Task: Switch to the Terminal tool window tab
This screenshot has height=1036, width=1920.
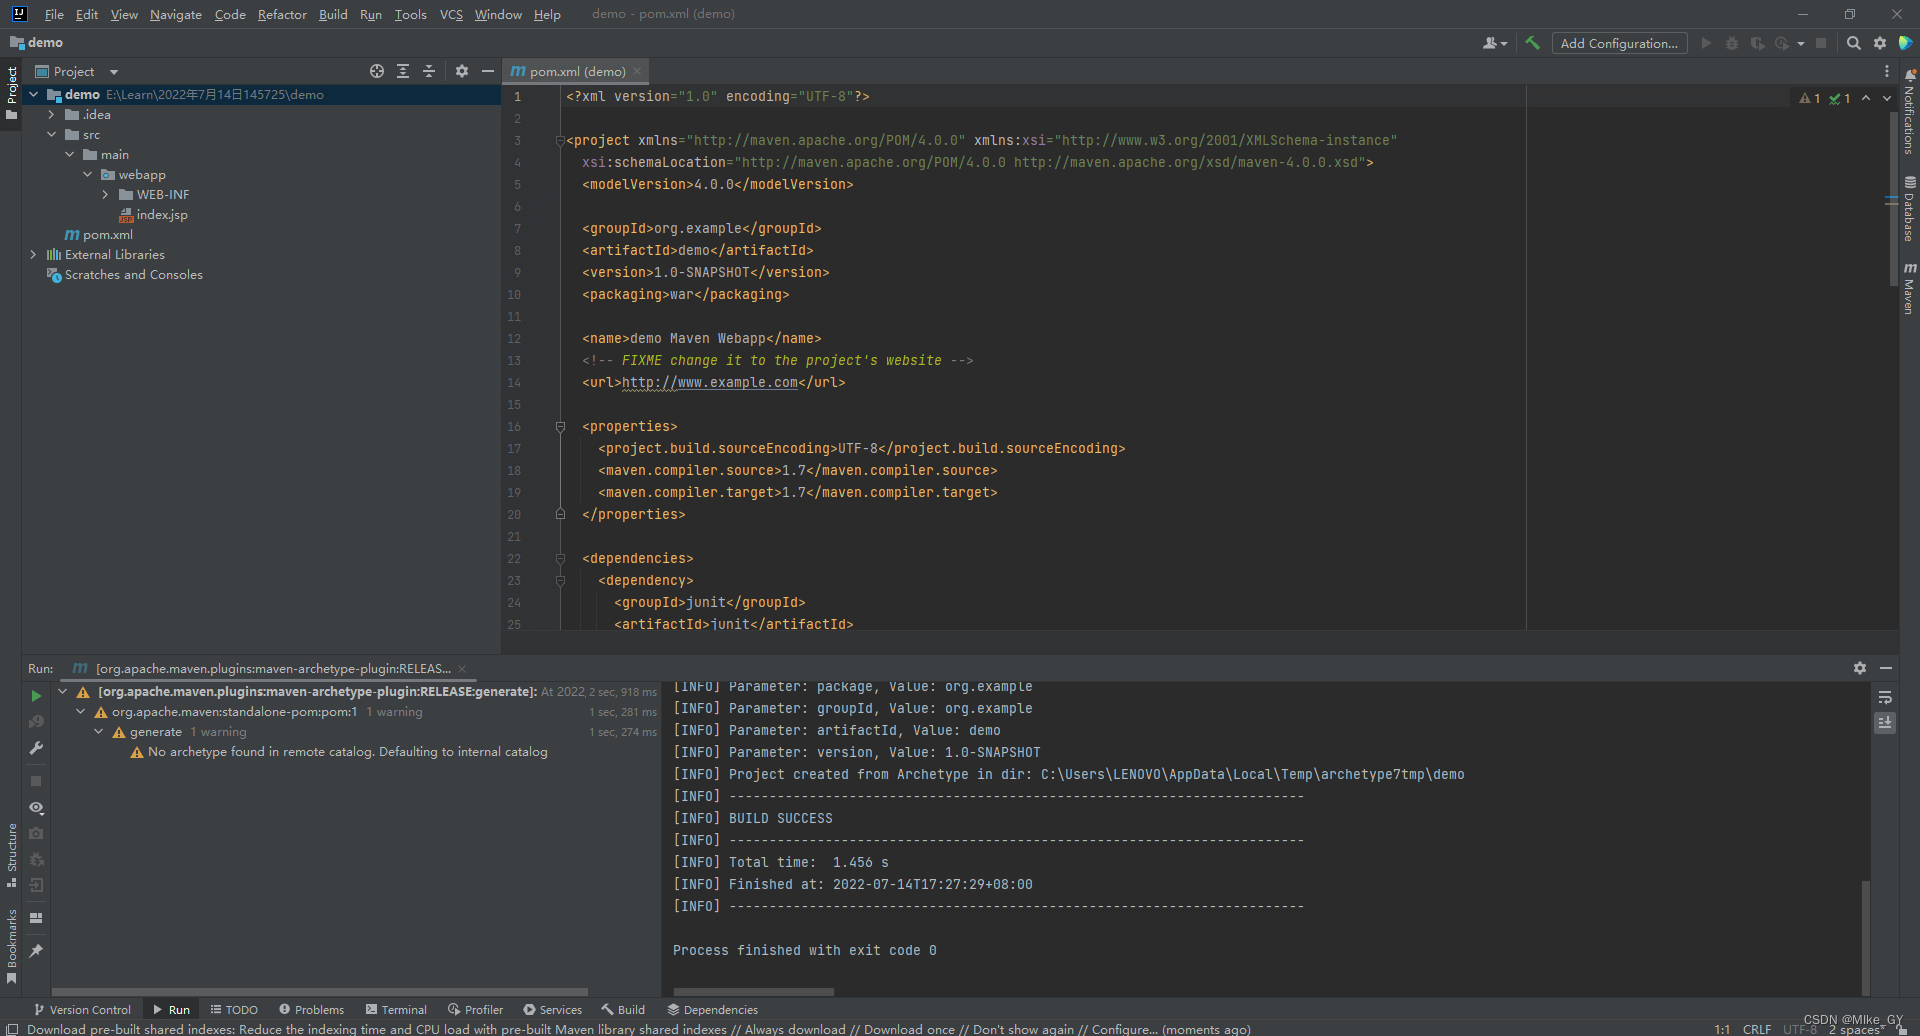Action: (396, 1010)
